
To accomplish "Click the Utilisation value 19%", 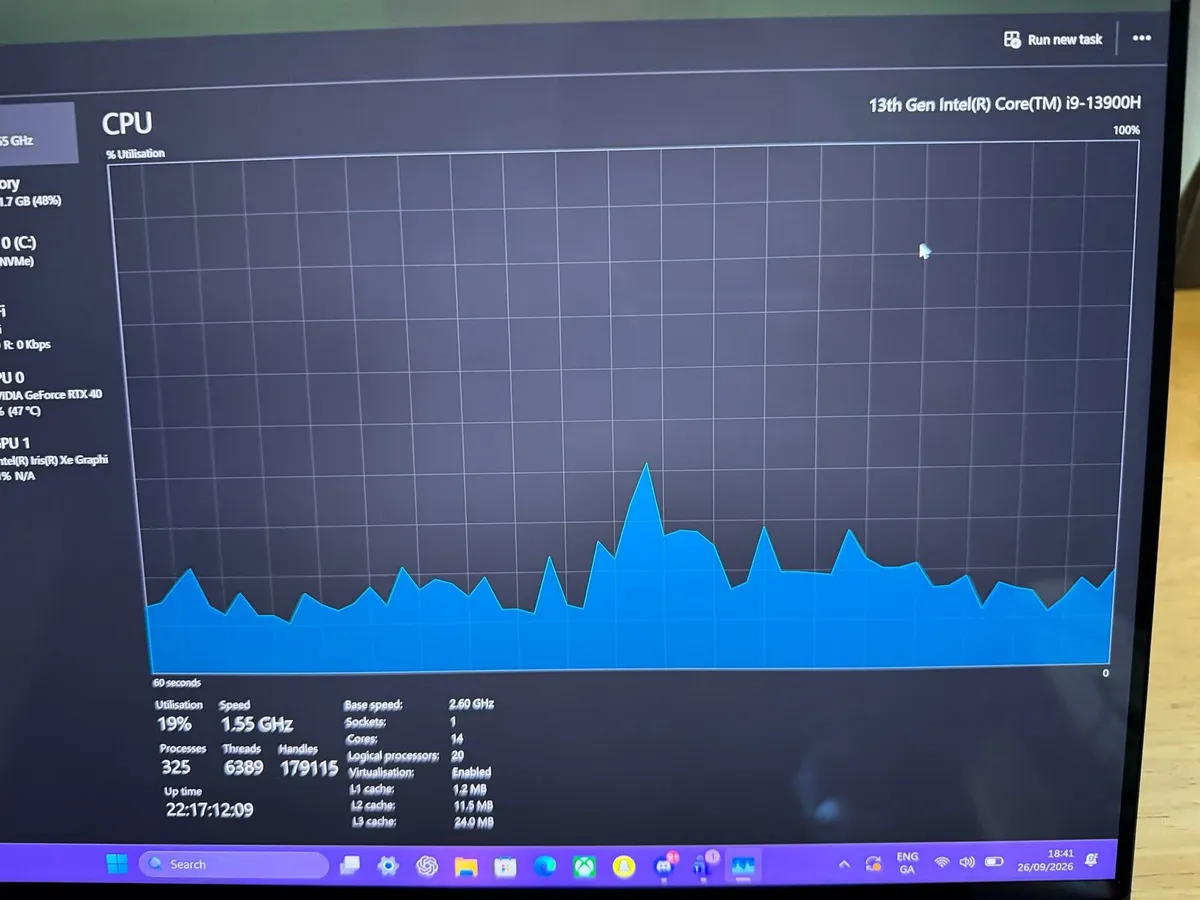I will 174,724.
